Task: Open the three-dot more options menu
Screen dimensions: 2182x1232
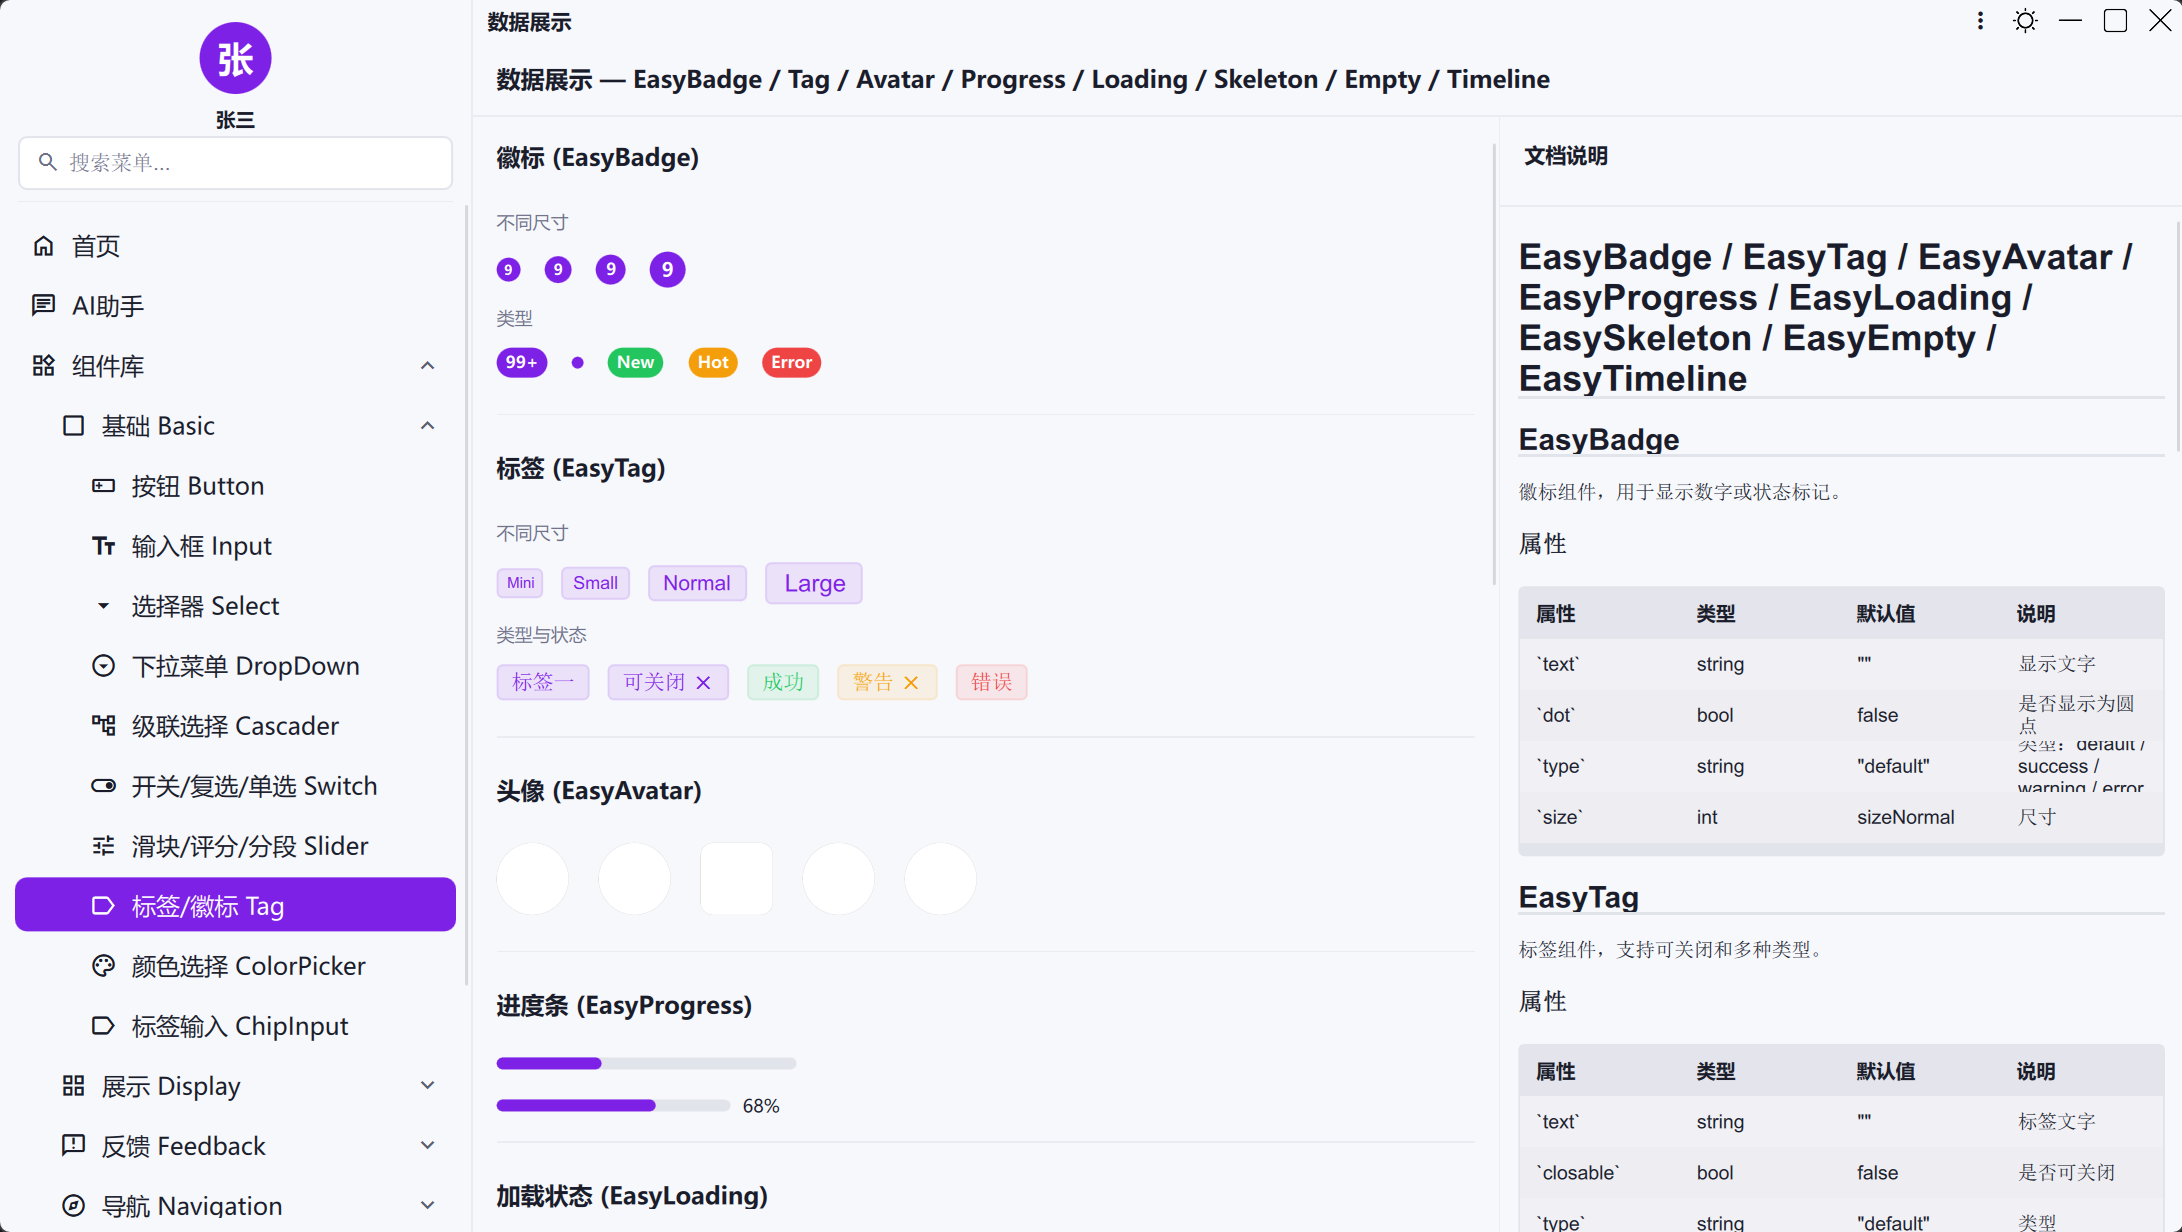Action: (x=1980, y=21)
